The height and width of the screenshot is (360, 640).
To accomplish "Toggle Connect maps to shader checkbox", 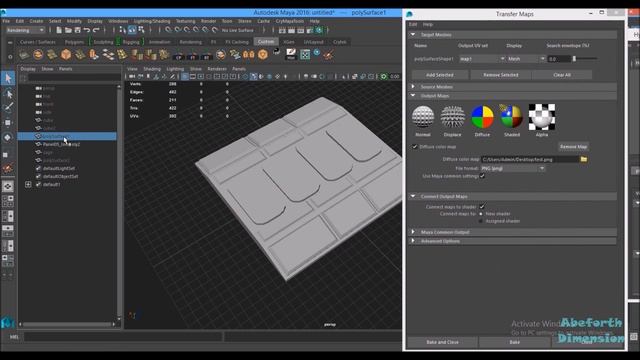I will (482, 207).
